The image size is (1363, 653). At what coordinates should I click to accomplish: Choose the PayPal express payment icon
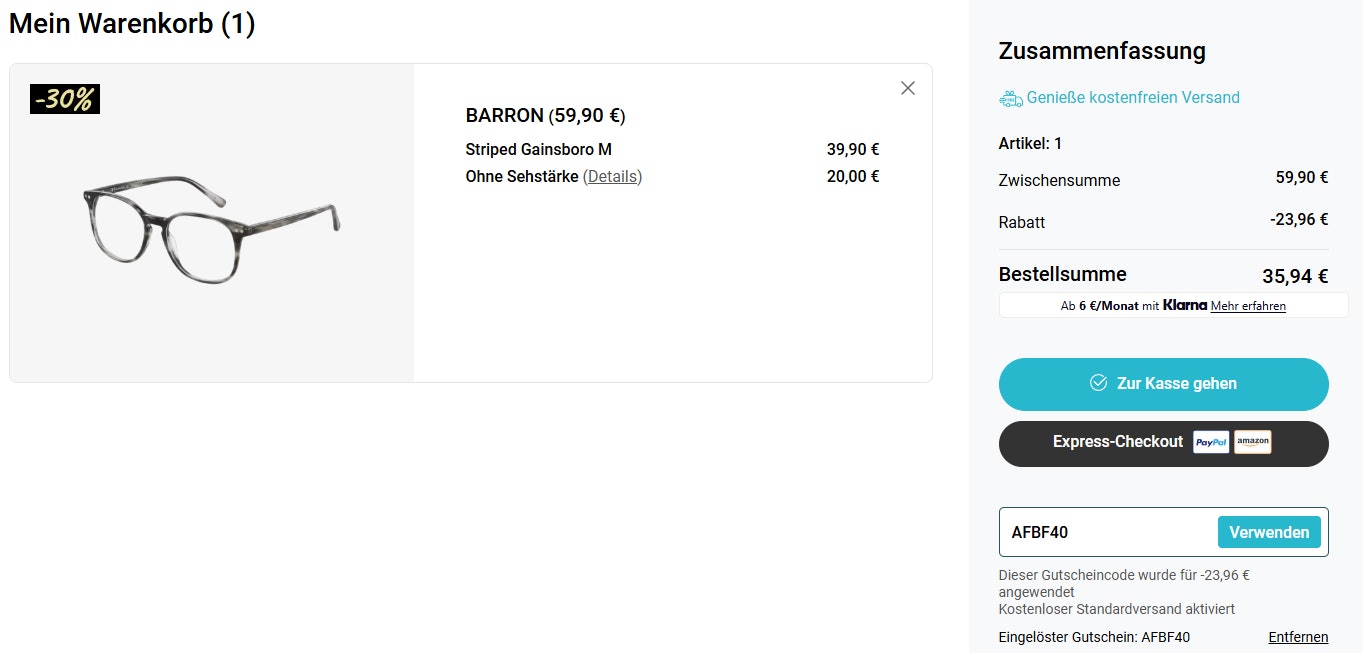tap(1211, 442)
